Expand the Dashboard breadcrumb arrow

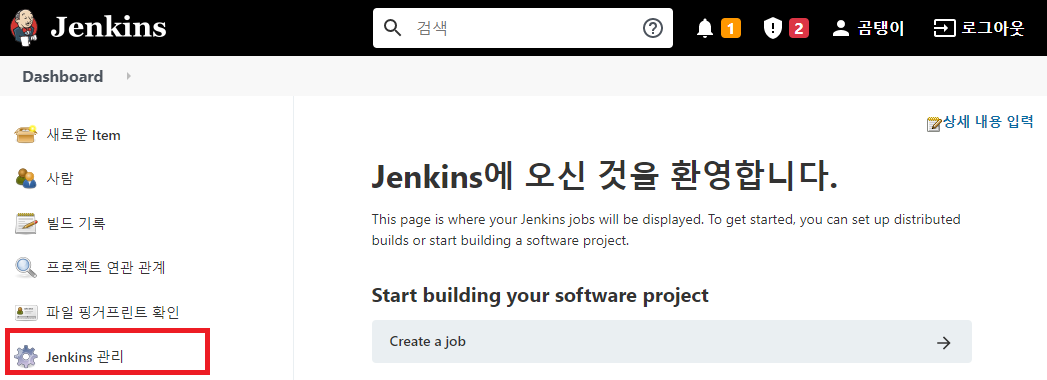pos(128,76)
